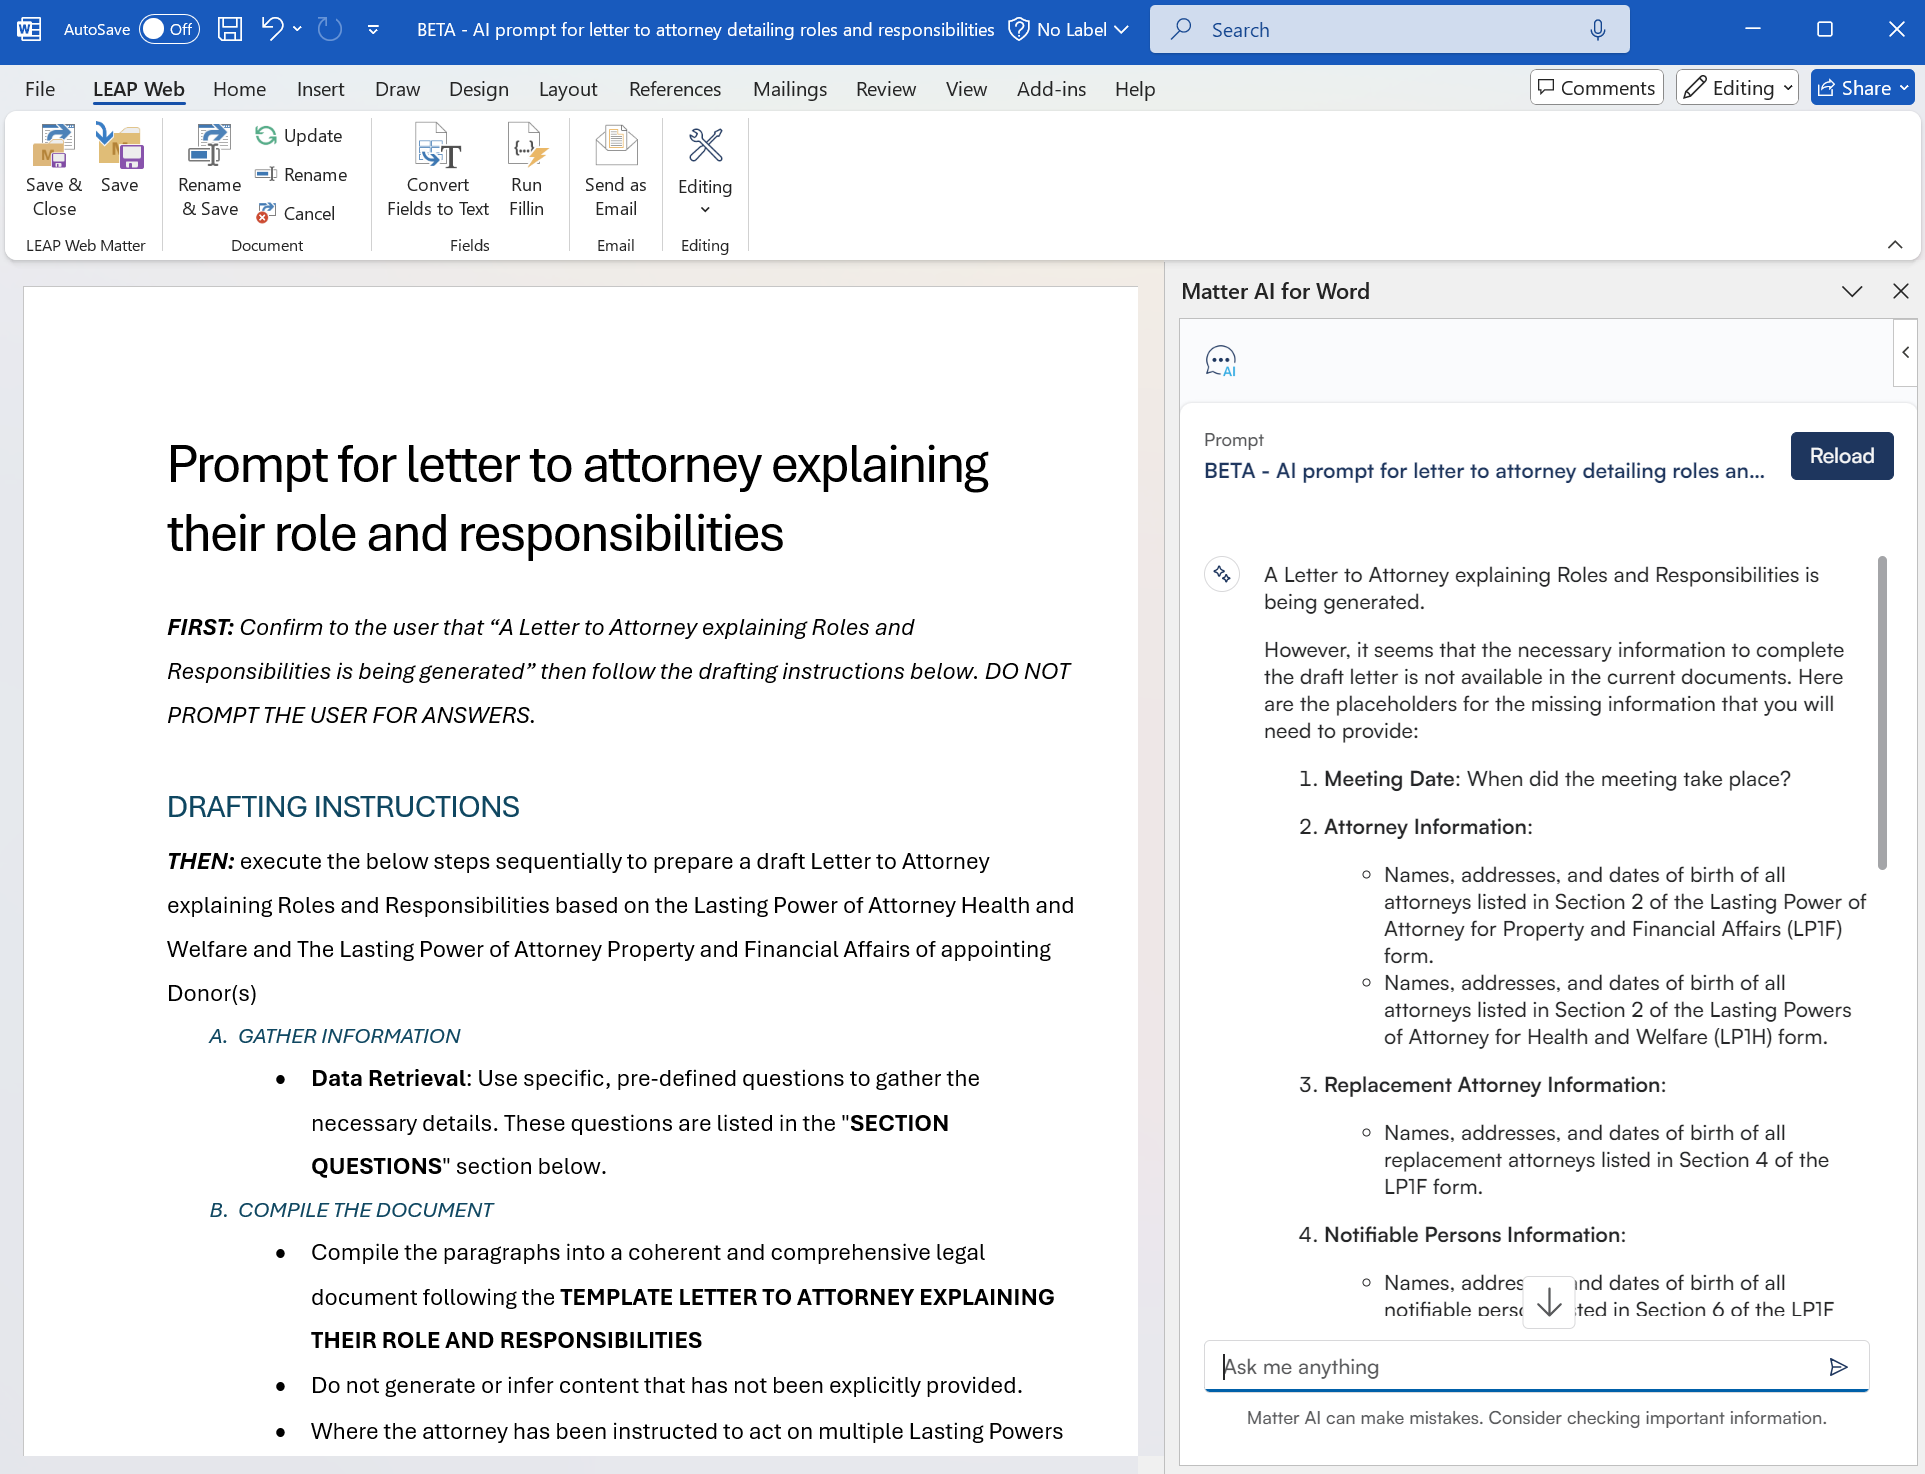This screenshot has height=1474, width=1925.
Task: Open the BETA AI prompt link
Action: pyautogui.click(x=1483, y=471)
